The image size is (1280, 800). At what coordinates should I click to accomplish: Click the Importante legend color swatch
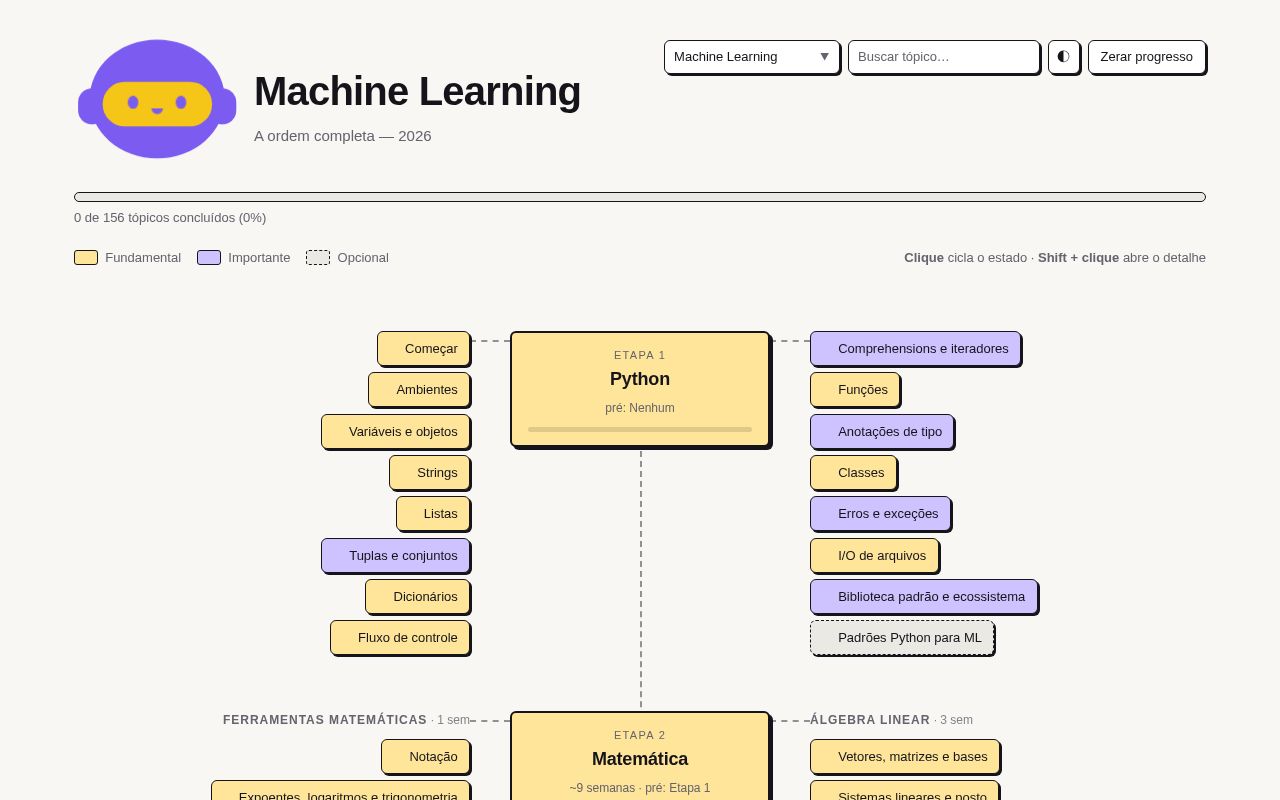click(x=209, y=257)
